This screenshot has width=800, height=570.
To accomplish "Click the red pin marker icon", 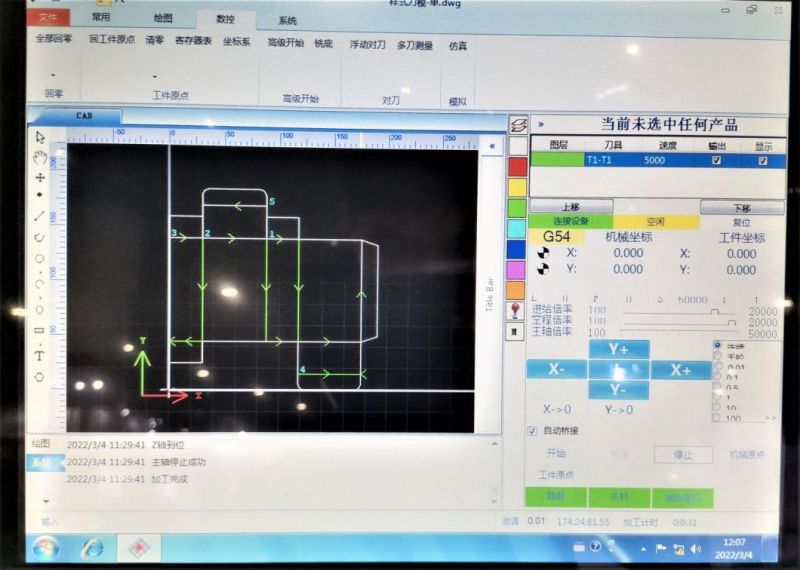I will [x=515, y=310].
